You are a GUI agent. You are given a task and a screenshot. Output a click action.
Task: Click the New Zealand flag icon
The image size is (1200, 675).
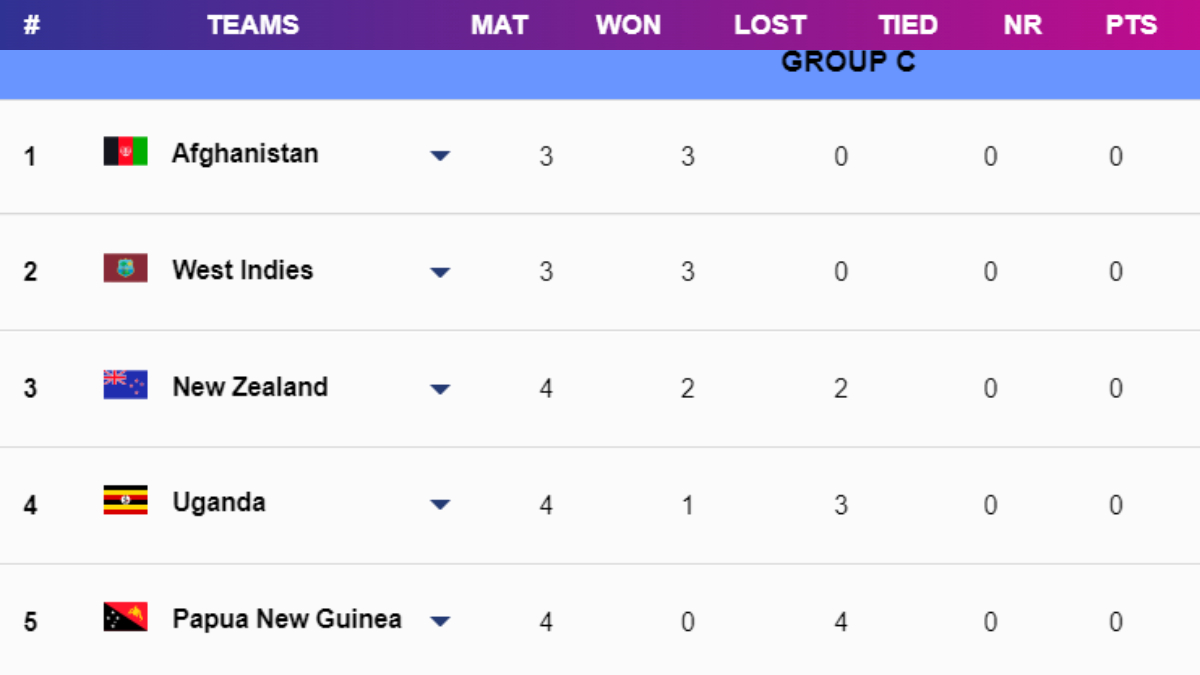tap(124, 386)
